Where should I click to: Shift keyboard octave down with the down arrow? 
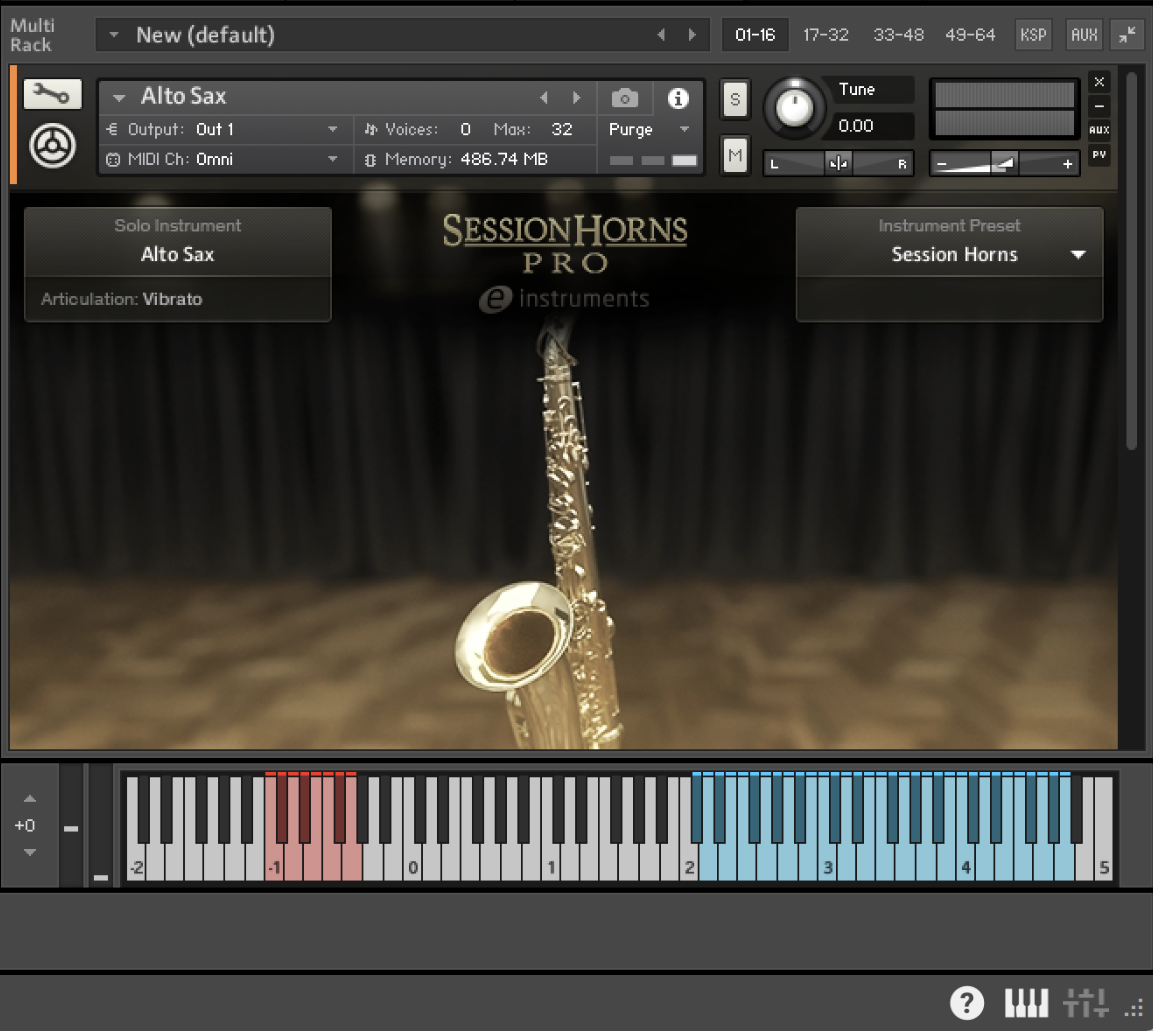click(x=29, y=852)
